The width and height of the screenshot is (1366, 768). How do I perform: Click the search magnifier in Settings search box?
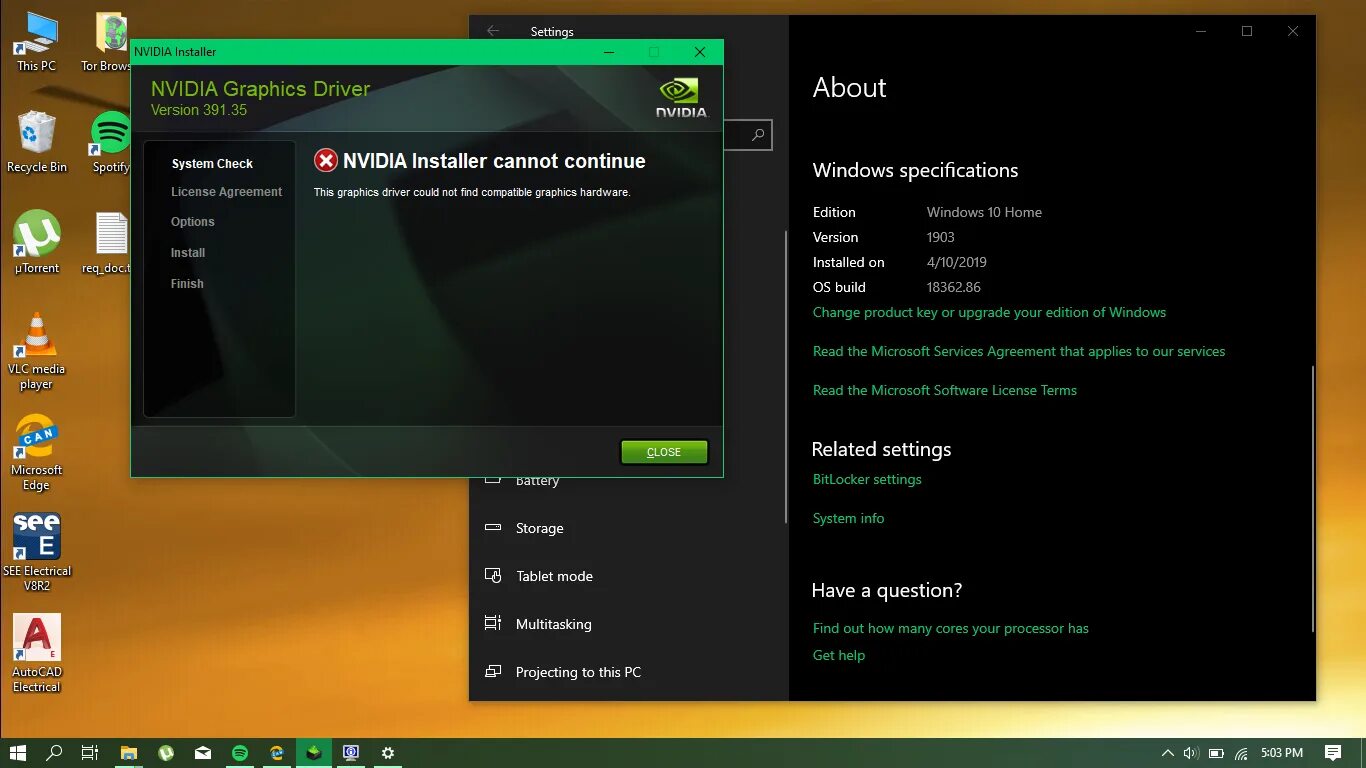coord(758,135)
